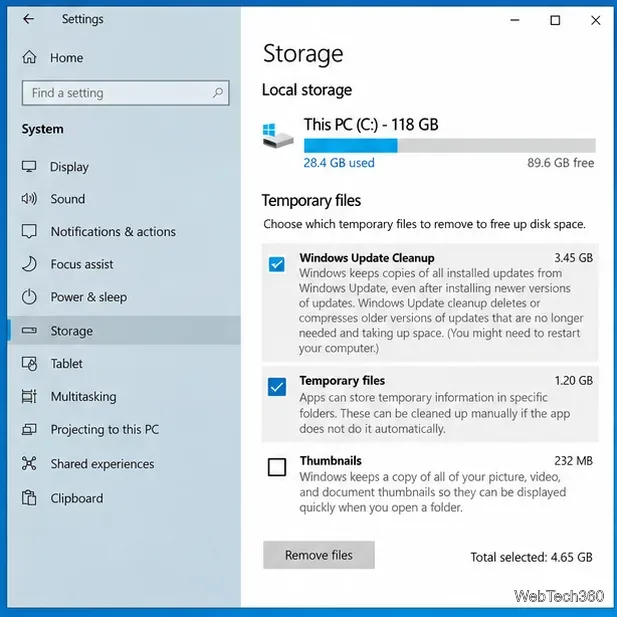Click the Shared experiences icon

tap(29, 464)
